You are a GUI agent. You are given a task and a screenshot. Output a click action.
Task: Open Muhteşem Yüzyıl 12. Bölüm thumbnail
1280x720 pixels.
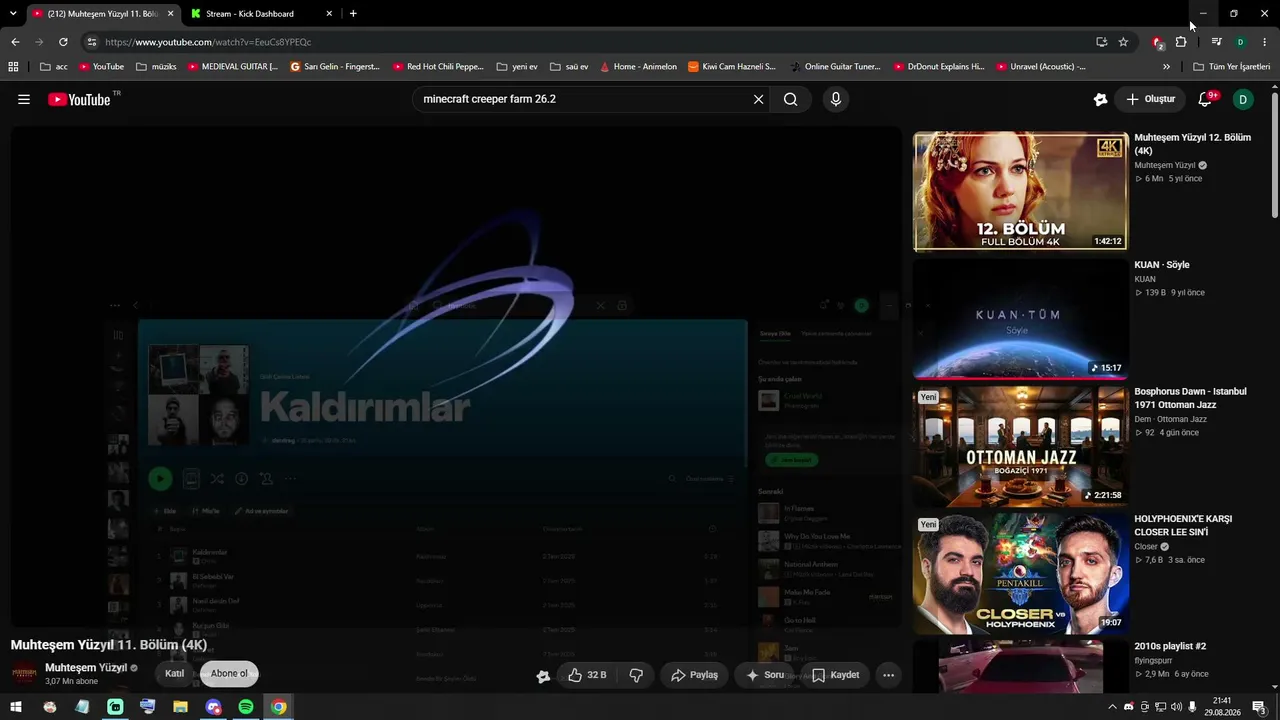1020,192
